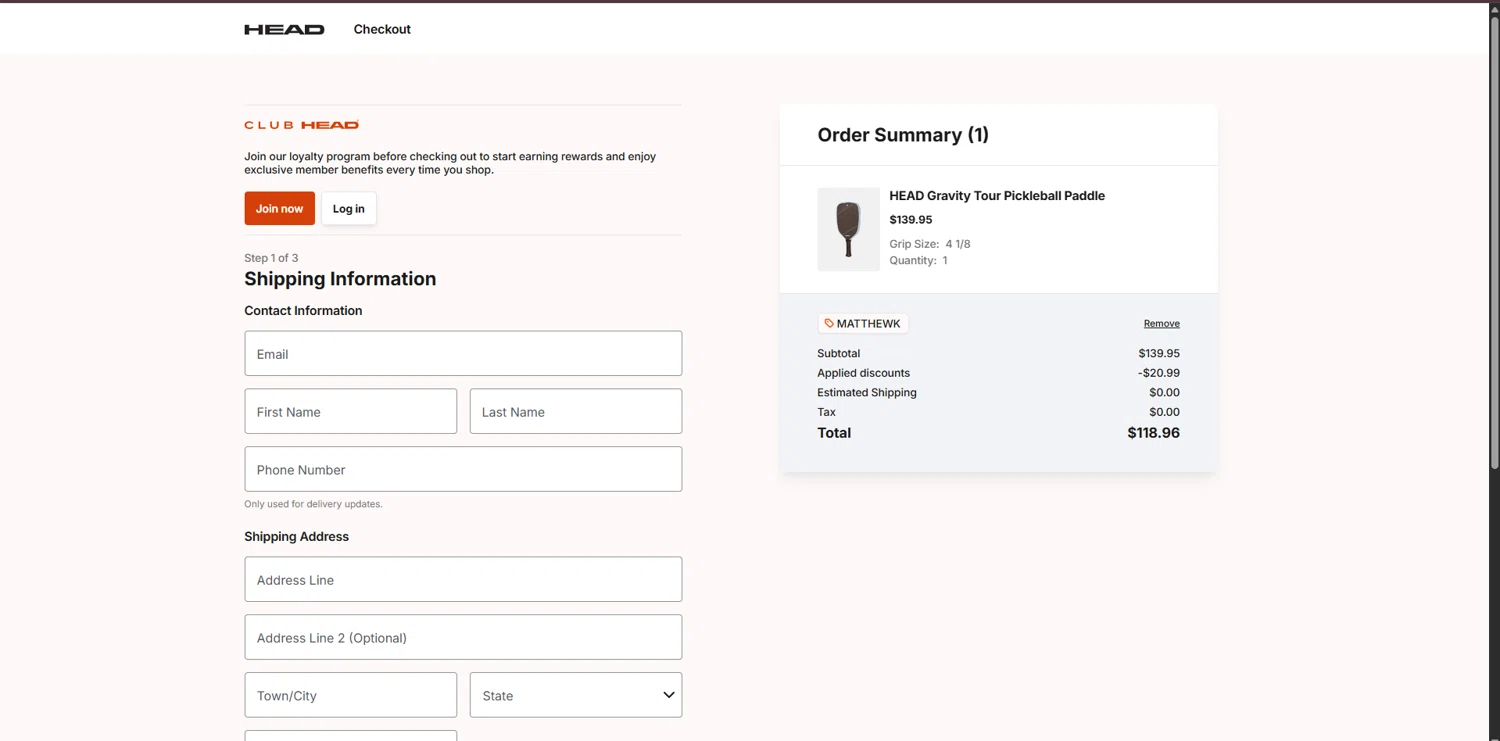Click the $139.95 subtotal value
1500x741 pixels.
point(1159,353)
